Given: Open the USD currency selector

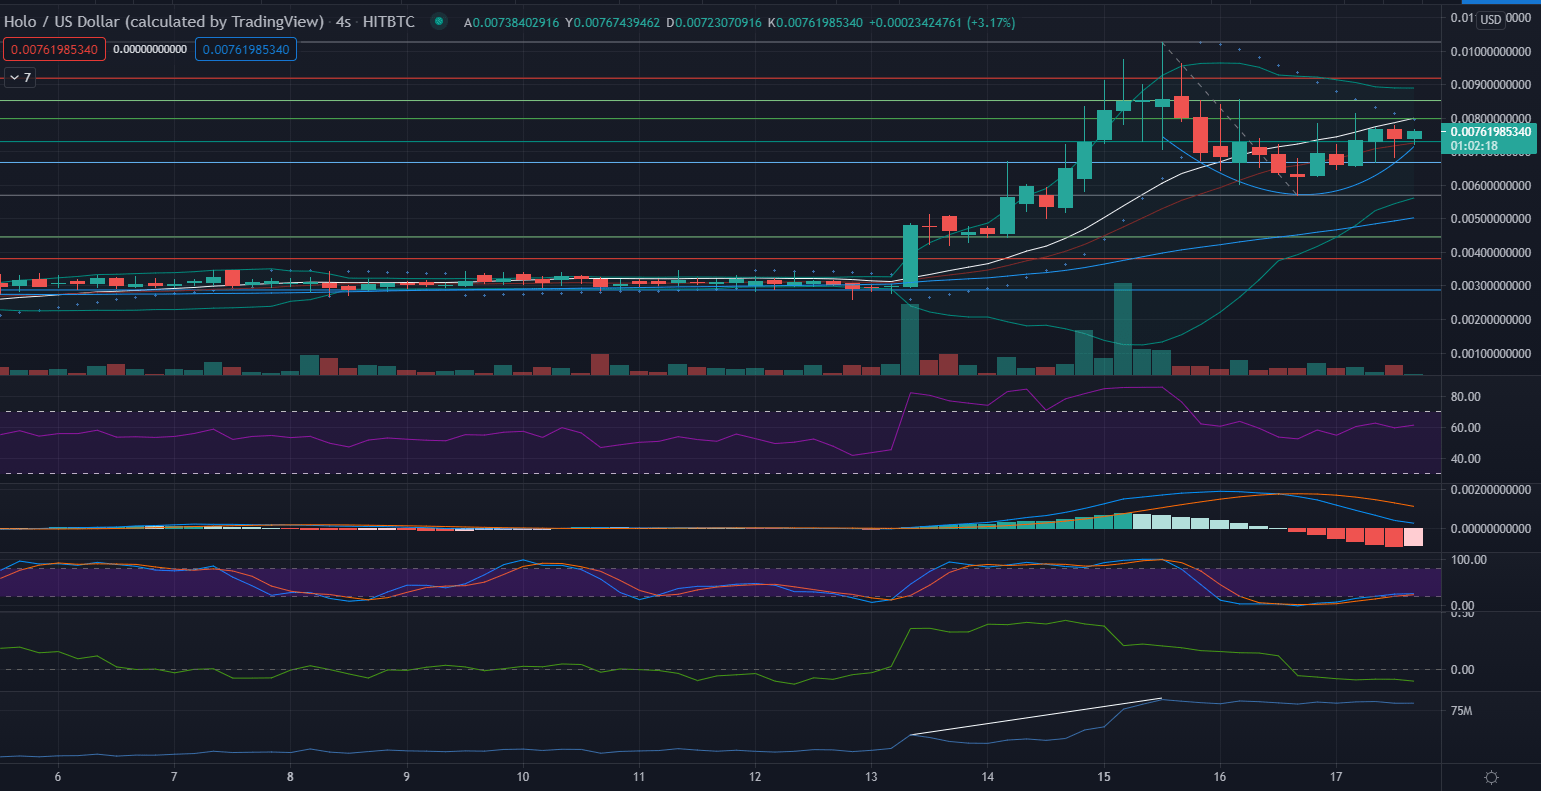Looking at the screenshot, I should [x=1490, y=20].
